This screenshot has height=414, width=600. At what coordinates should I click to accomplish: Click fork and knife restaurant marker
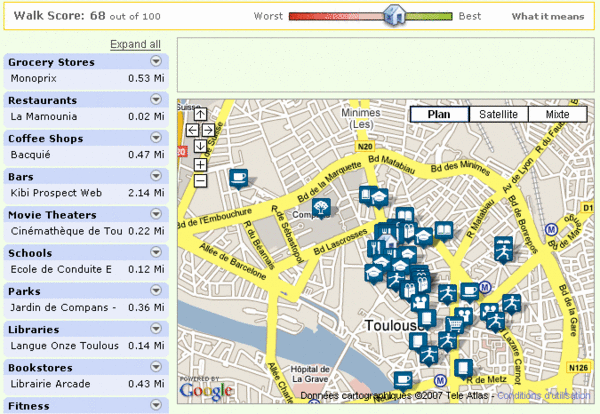coord(375,248)
